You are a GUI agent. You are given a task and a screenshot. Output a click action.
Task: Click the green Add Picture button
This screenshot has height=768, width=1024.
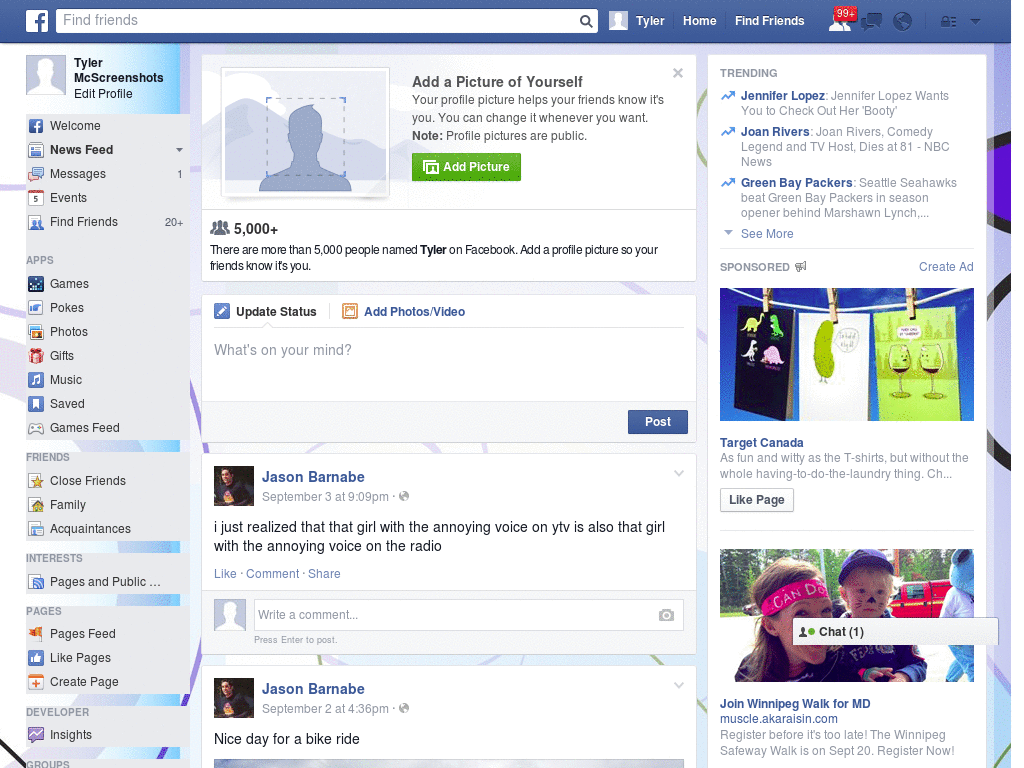tap(466, 167)
